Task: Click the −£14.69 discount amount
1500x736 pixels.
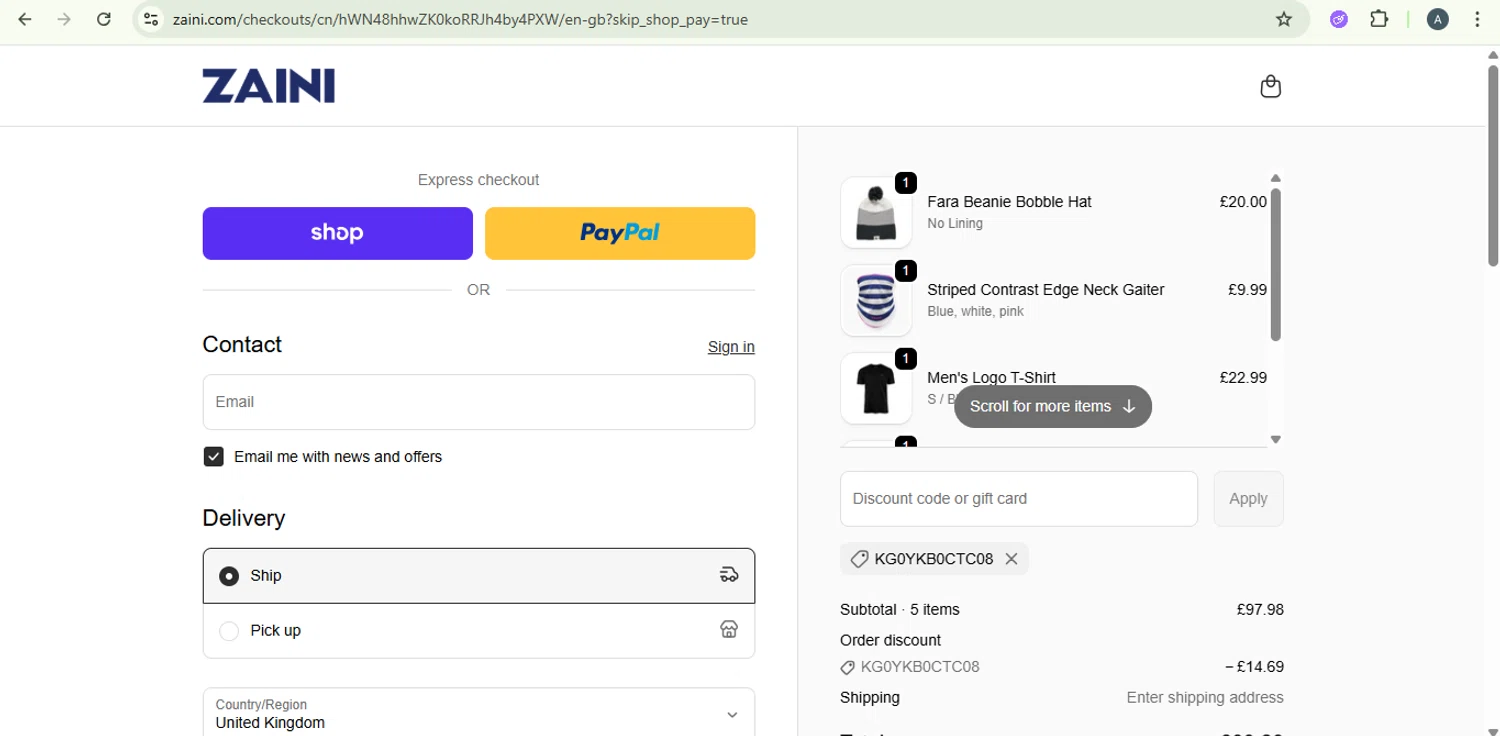Action: click(x=1254, y=666)
